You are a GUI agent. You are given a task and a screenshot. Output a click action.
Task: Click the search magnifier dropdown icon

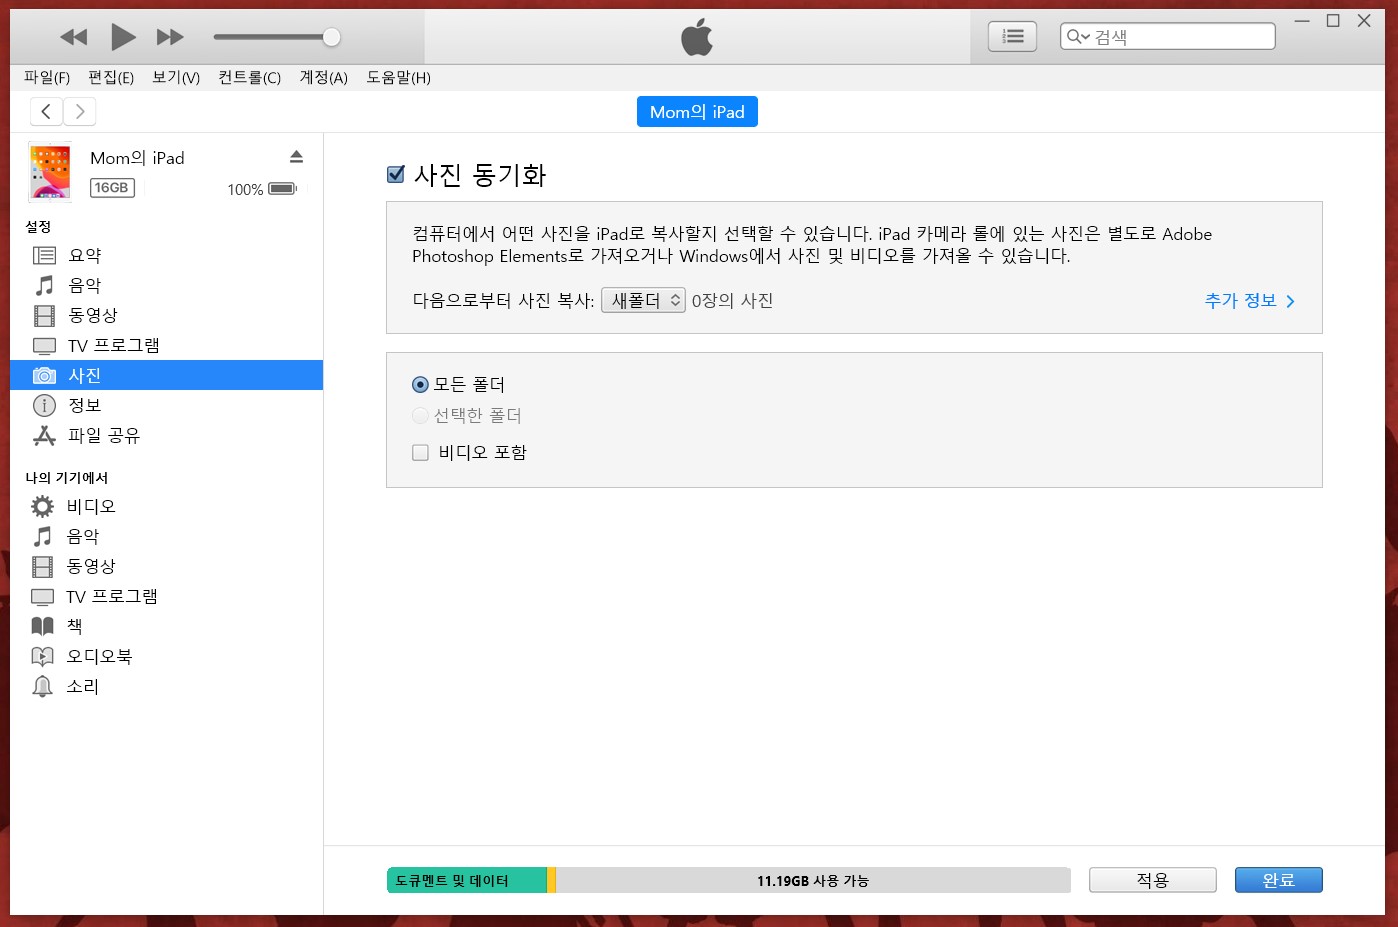(1078, 37)
